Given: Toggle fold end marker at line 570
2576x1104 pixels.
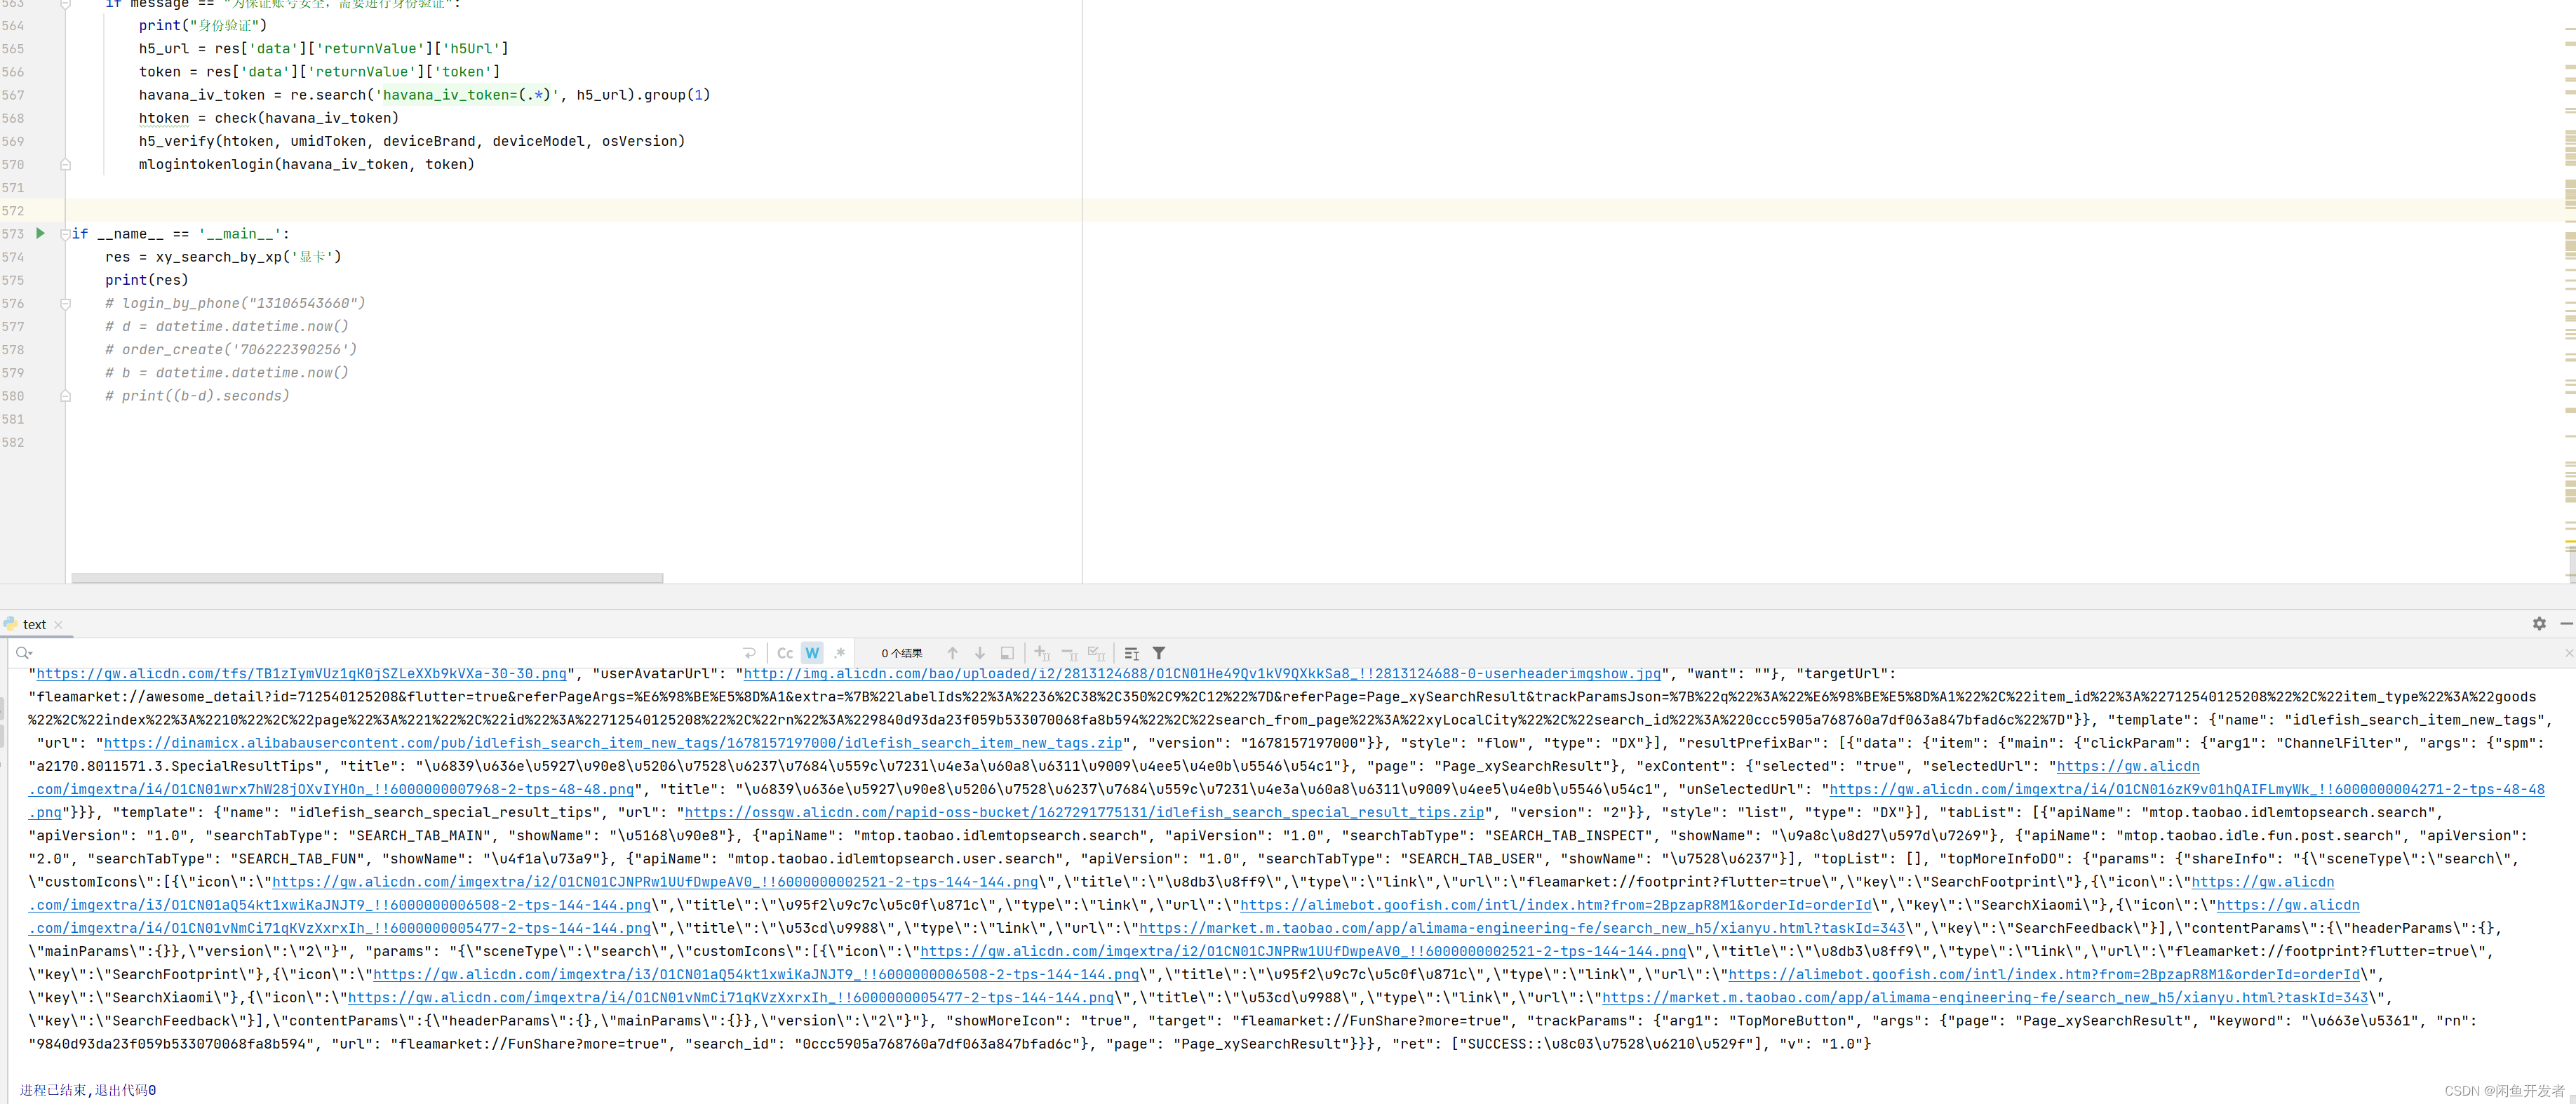Looking at the screenshot, I should click(x=65, y=164).
